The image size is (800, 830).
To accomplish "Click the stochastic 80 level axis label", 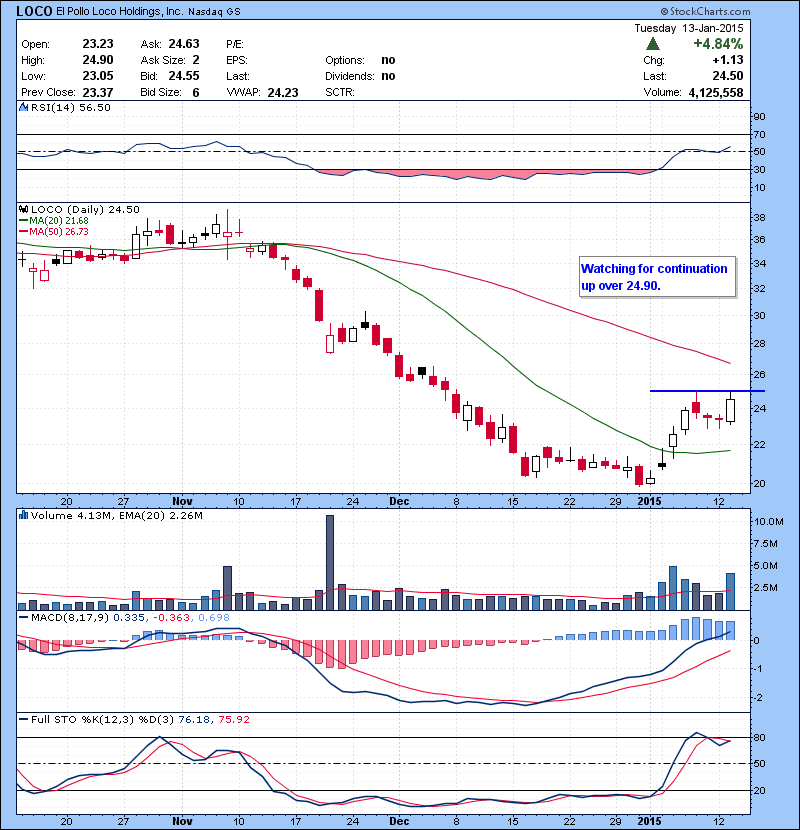I will point(760,737).
